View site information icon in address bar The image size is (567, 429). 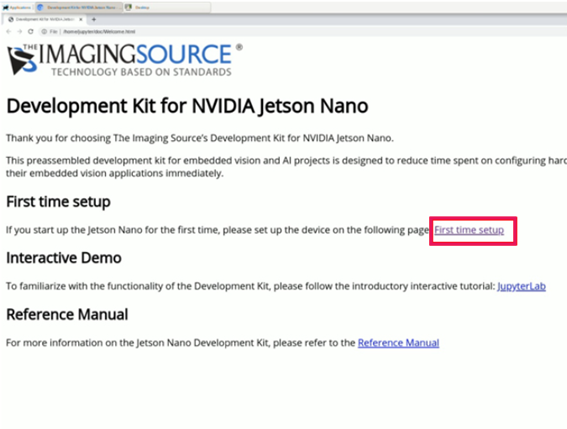click(44, 31)
